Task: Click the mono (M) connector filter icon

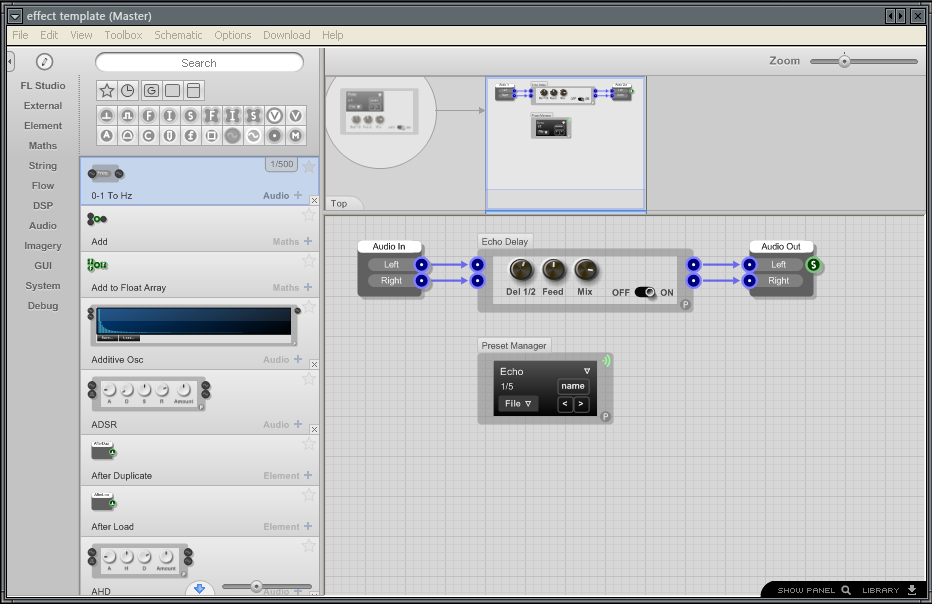Action: (296, 135)
